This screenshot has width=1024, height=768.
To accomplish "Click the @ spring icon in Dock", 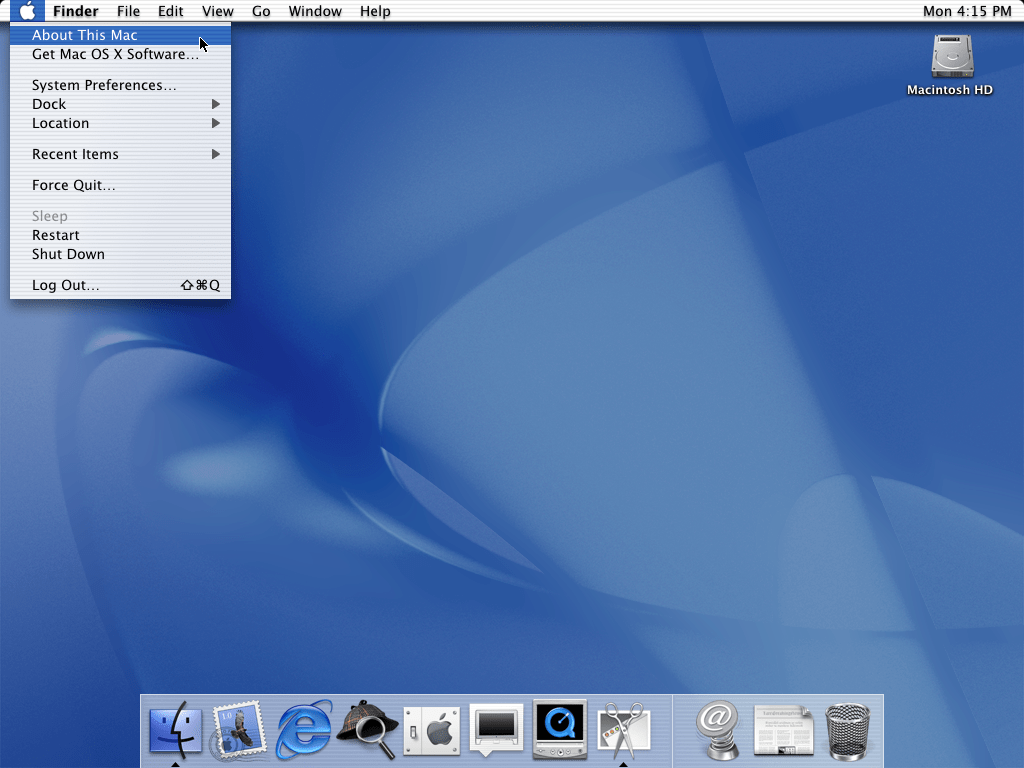I will (718, 731).
